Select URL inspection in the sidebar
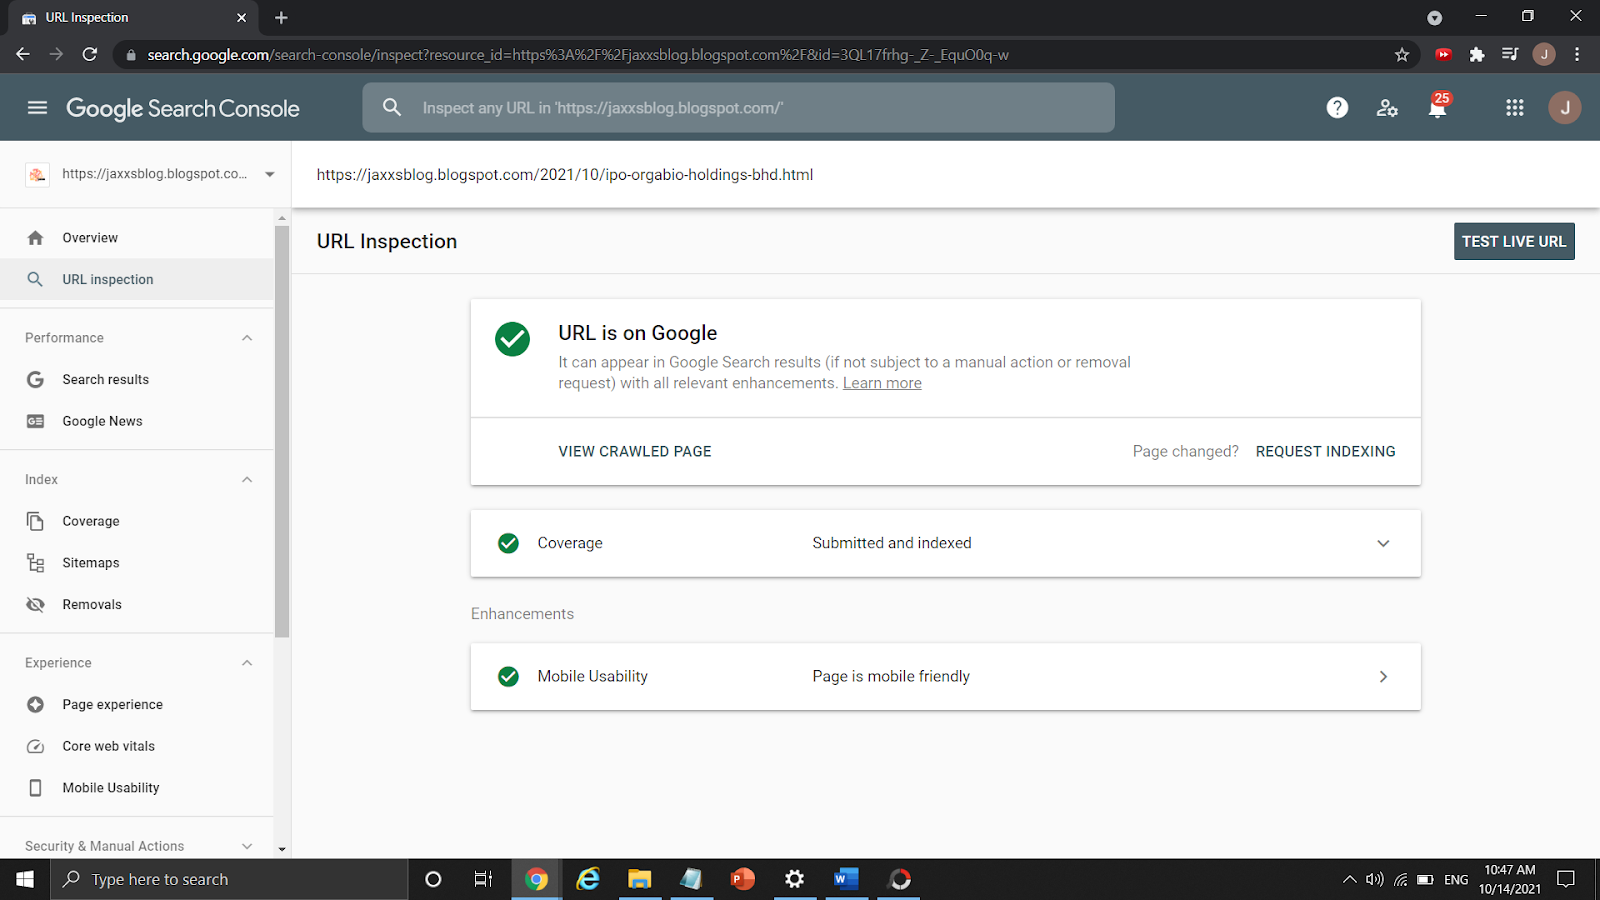Screen dimensions: 1600x900 (137, 280)
